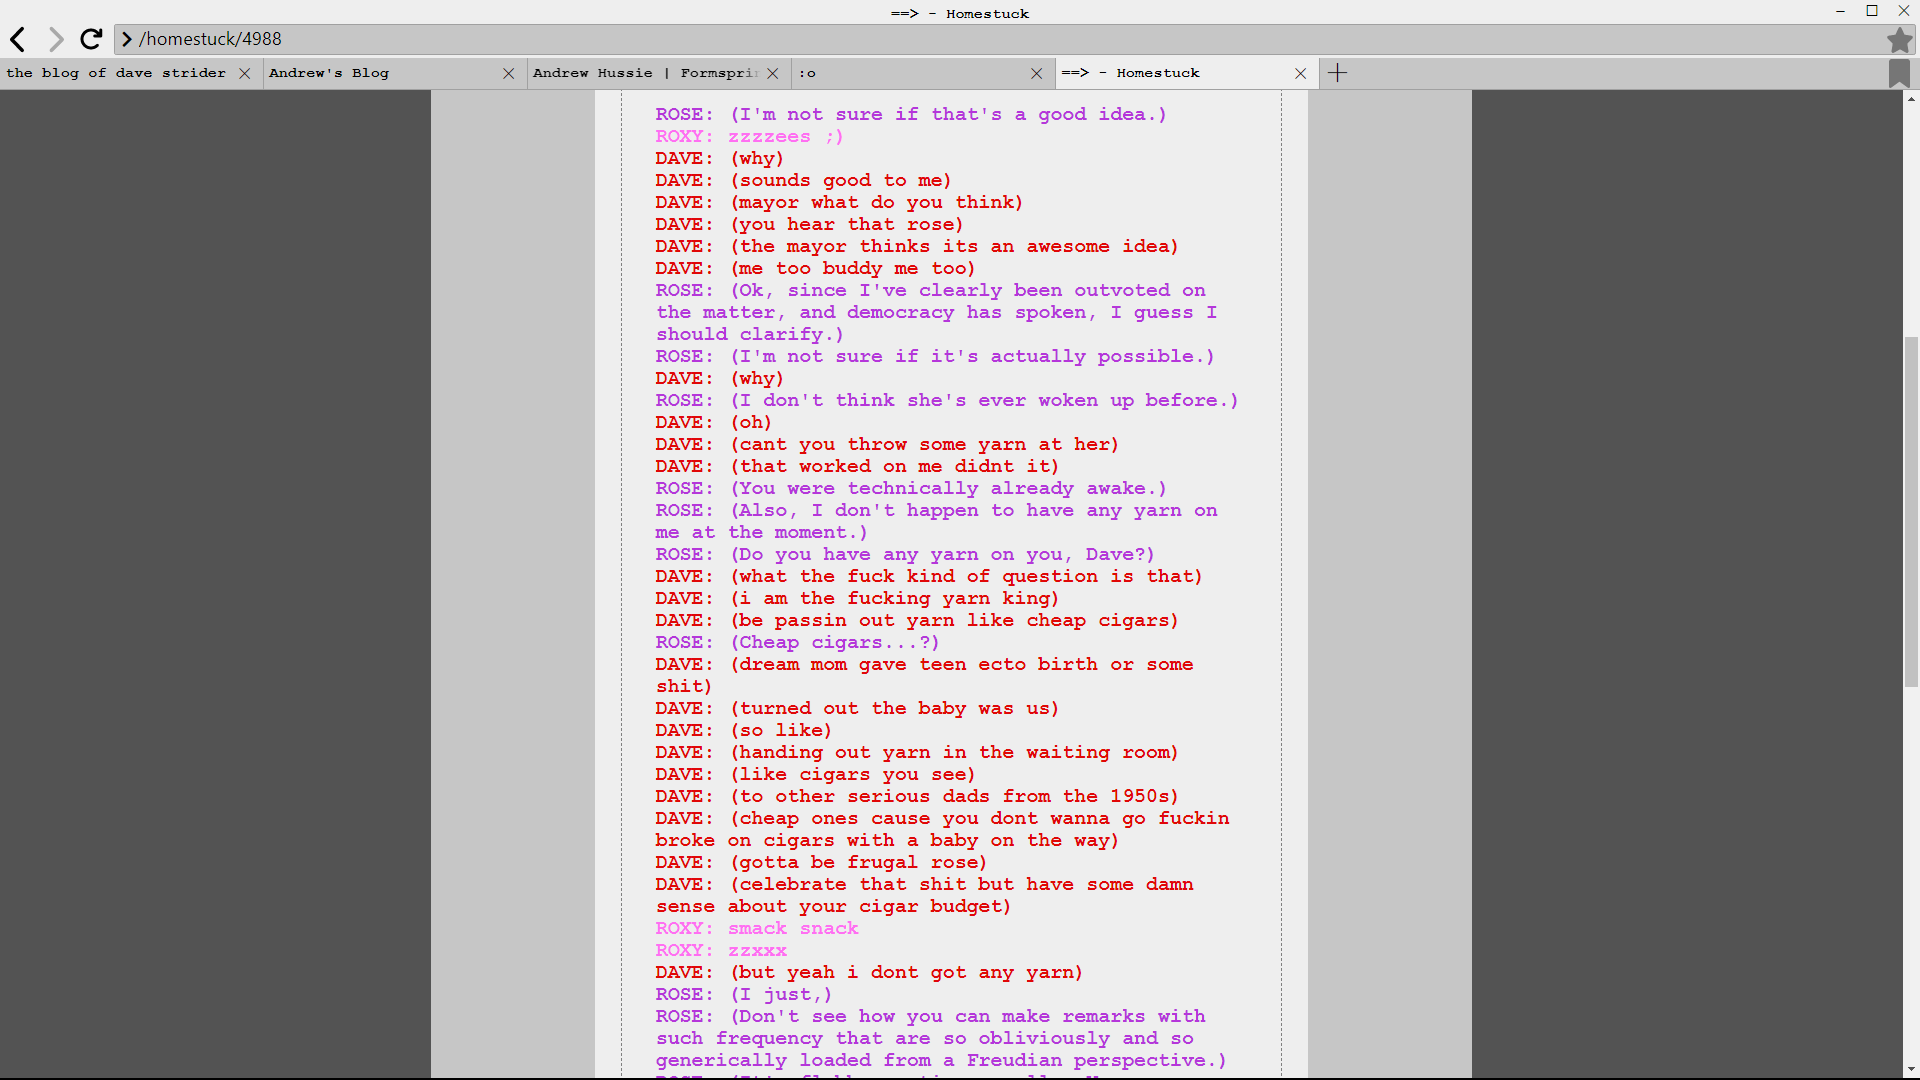The image size is (1920, 1080).
Task: Click the forward navigation arrow
Action: [x=56, y=39]
